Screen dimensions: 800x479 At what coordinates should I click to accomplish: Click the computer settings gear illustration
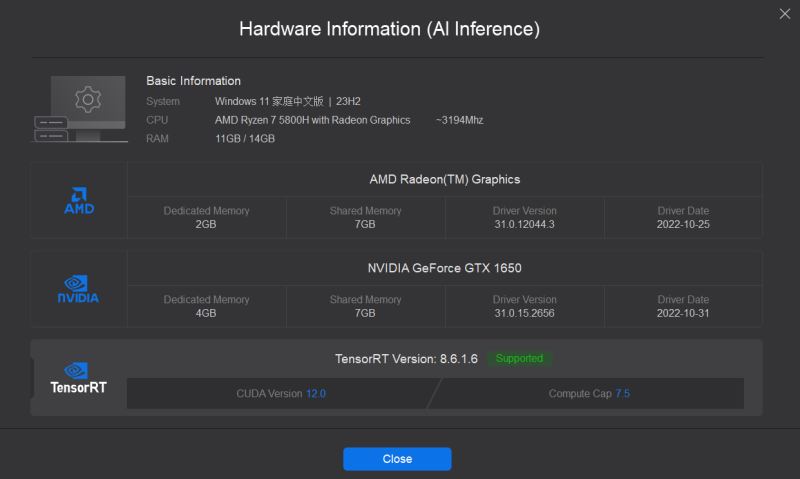pyautogui.click(x=80, y=109)
